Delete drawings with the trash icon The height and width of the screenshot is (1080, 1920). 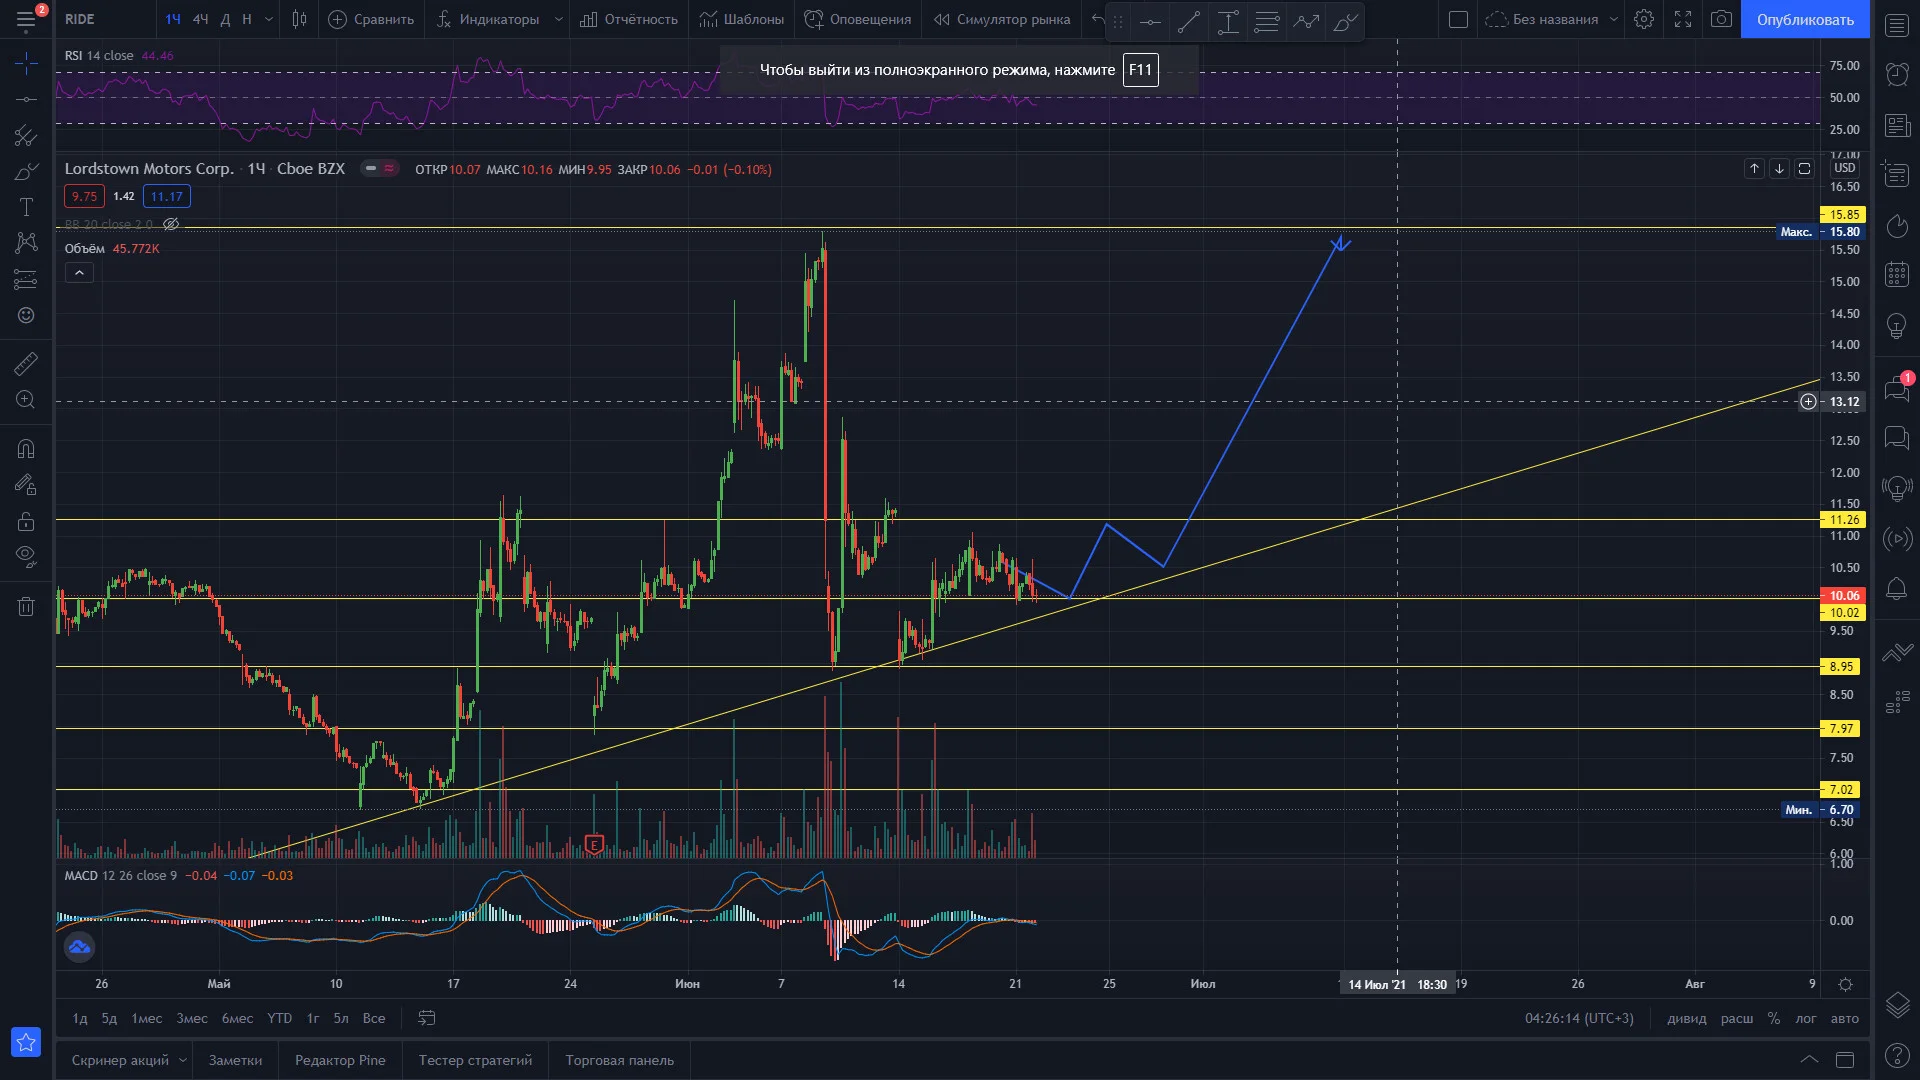click(x=26, y=606)
